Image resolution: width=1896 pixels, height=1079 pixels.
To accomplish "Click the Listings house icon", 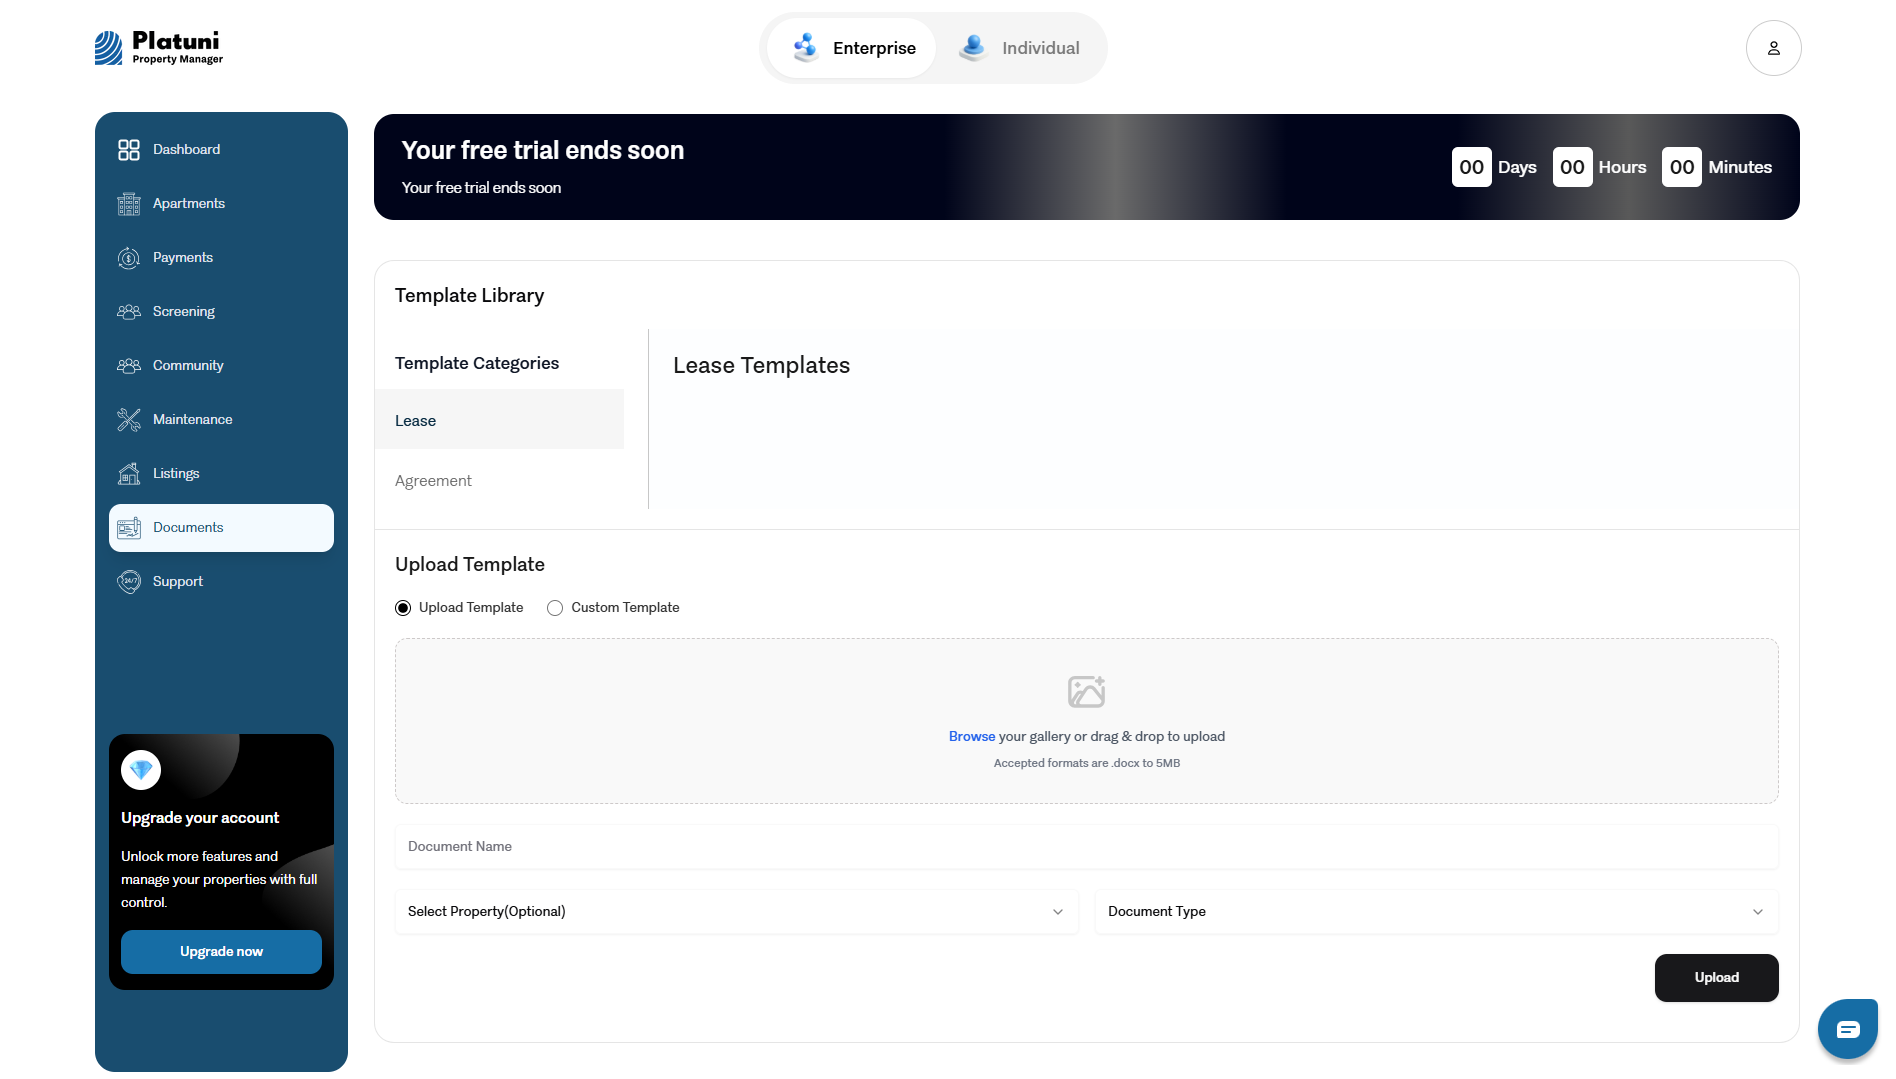I will pos(129,474).
